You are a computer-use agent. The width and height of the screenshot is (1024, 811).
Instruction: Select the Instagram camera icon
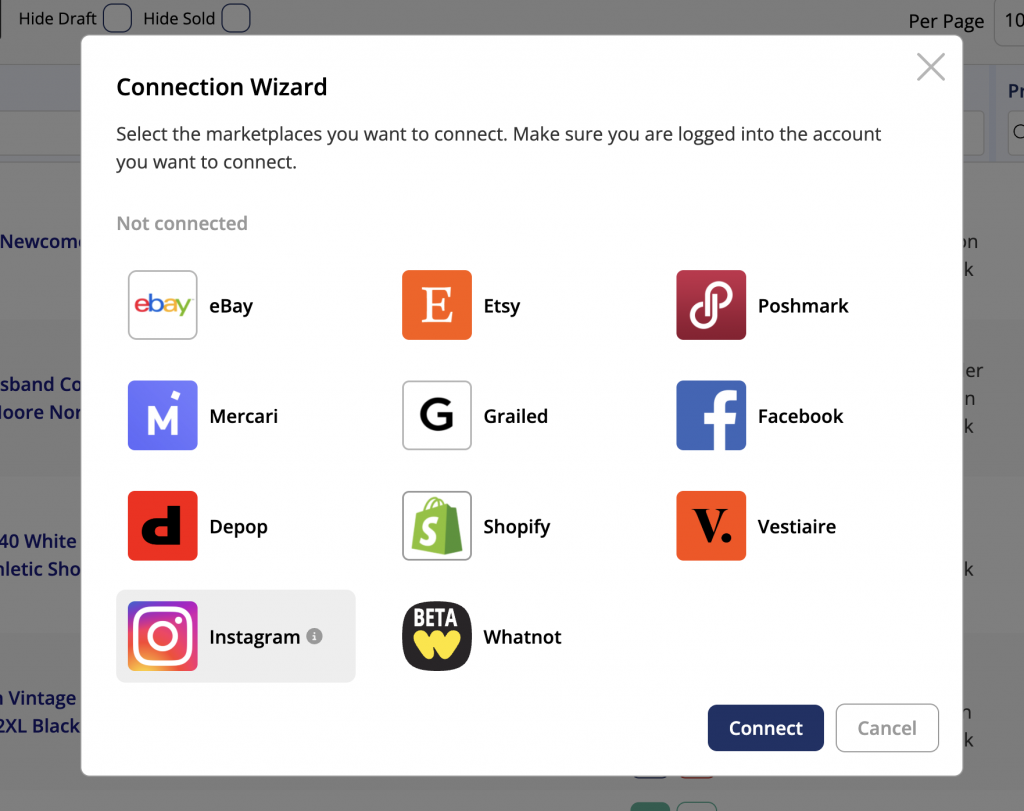163,636
